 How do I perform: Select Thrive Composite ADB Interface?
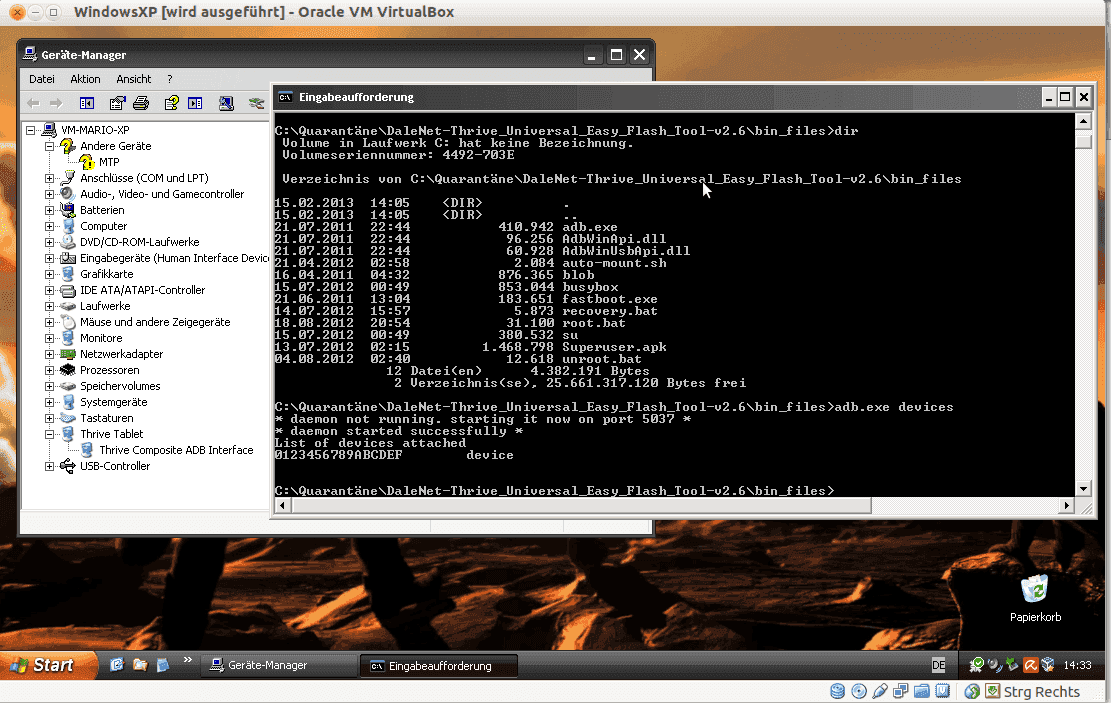176,451
